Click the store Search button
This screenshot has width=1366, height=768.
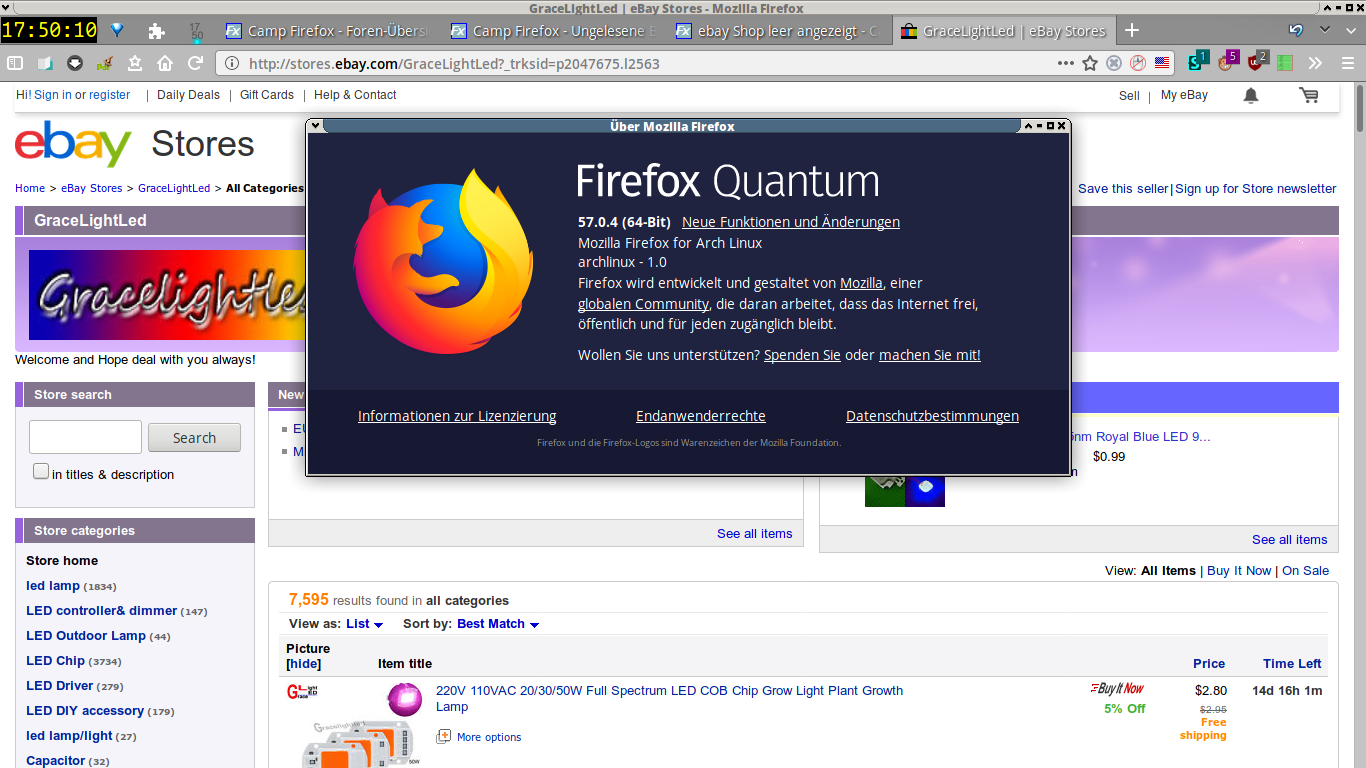click(x=194, y=437)
